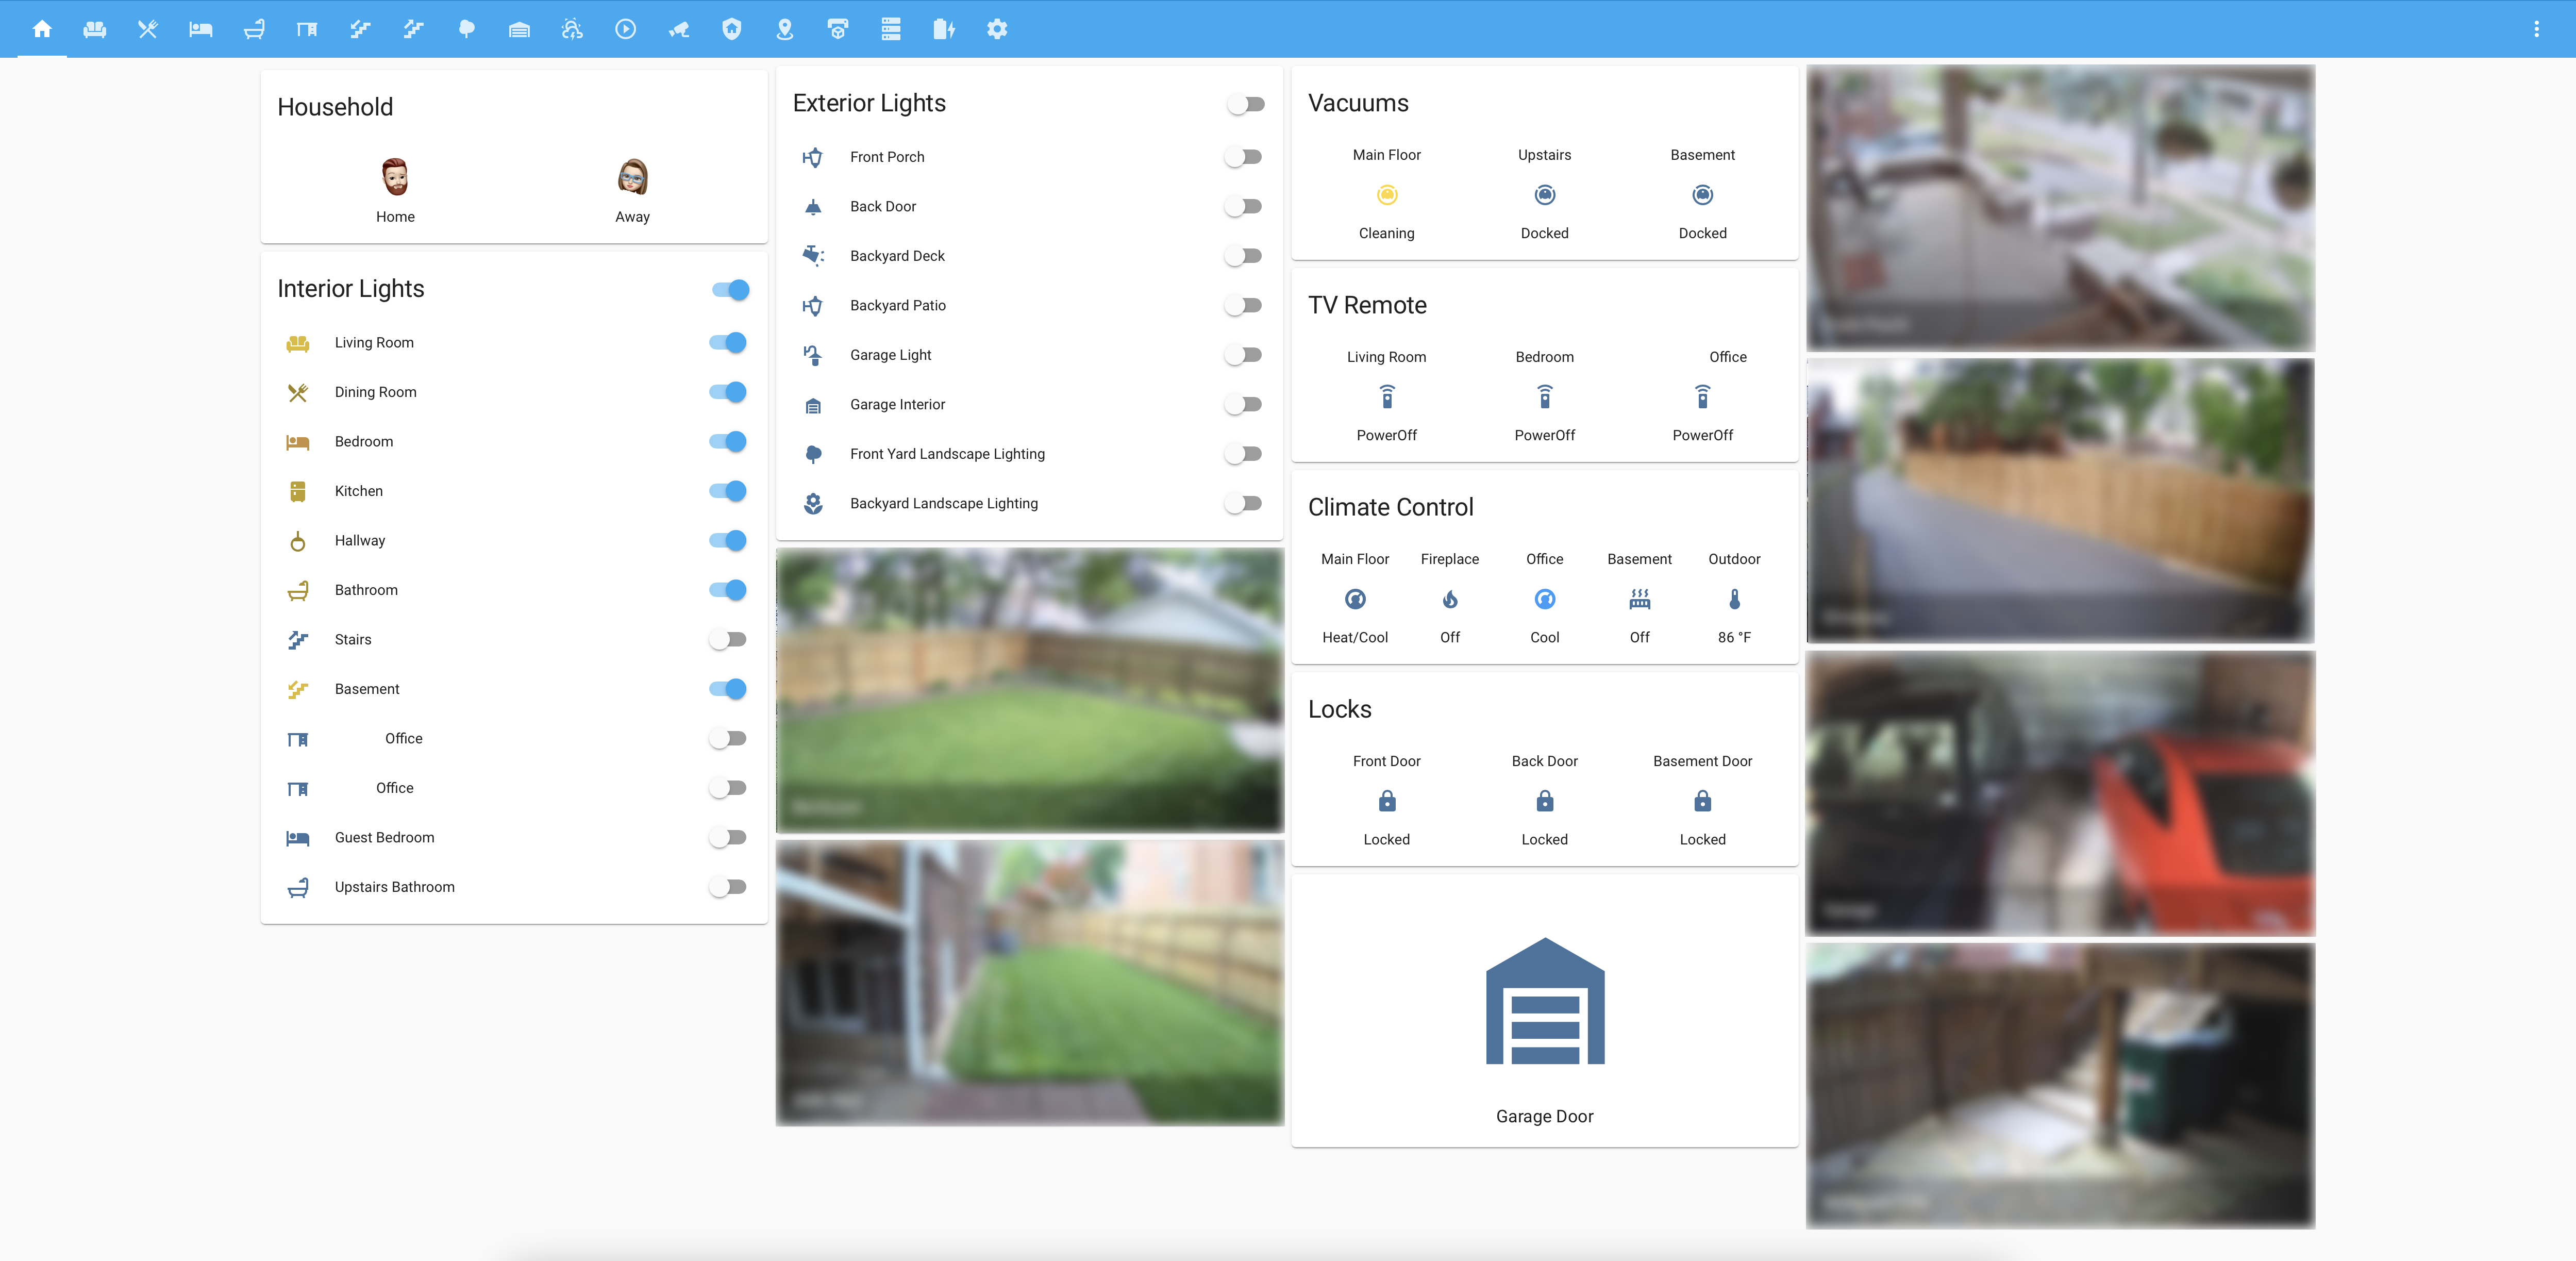Viewport: 2576px width, 1261px height.
Task: Click the large Garage Door icon
Action: point(1544,1001)
